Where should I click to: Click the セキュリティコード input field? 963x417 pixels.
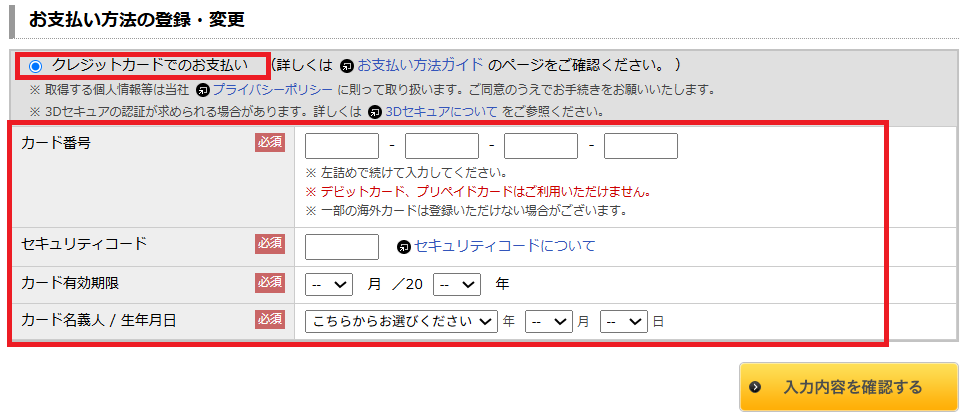342,246
